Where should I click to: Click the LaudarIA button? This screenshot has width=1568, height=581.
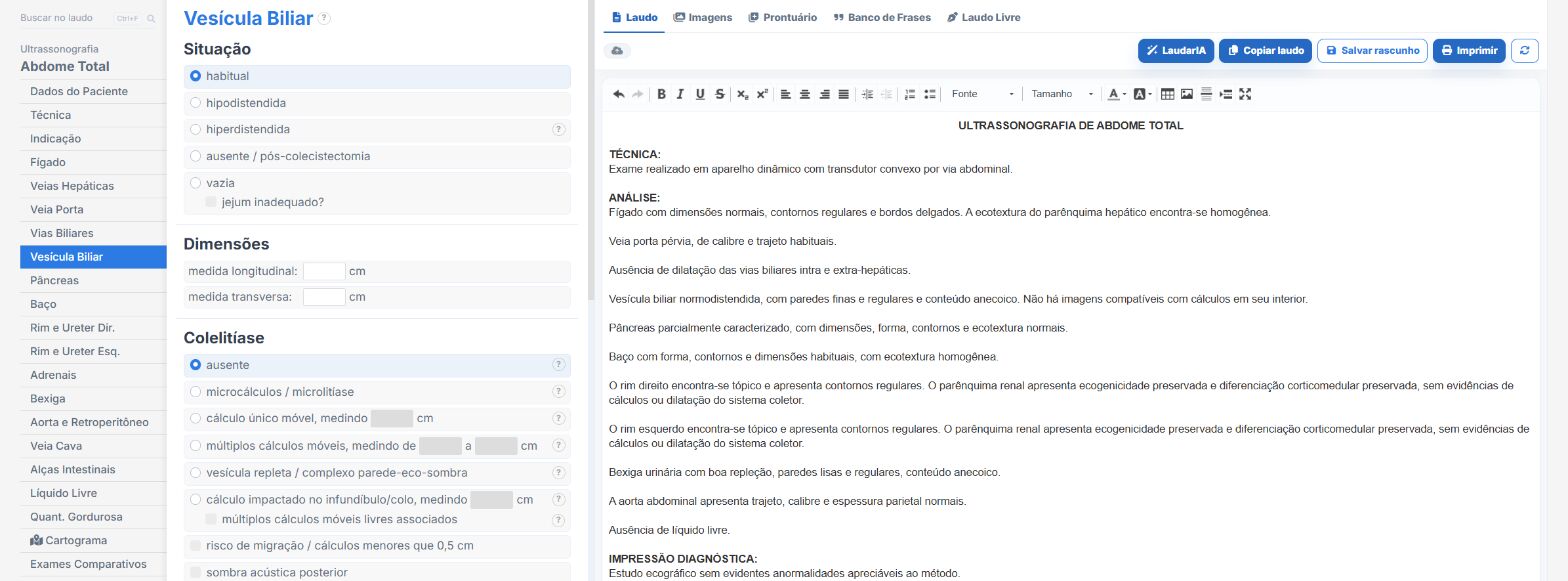click(1176, 50)
